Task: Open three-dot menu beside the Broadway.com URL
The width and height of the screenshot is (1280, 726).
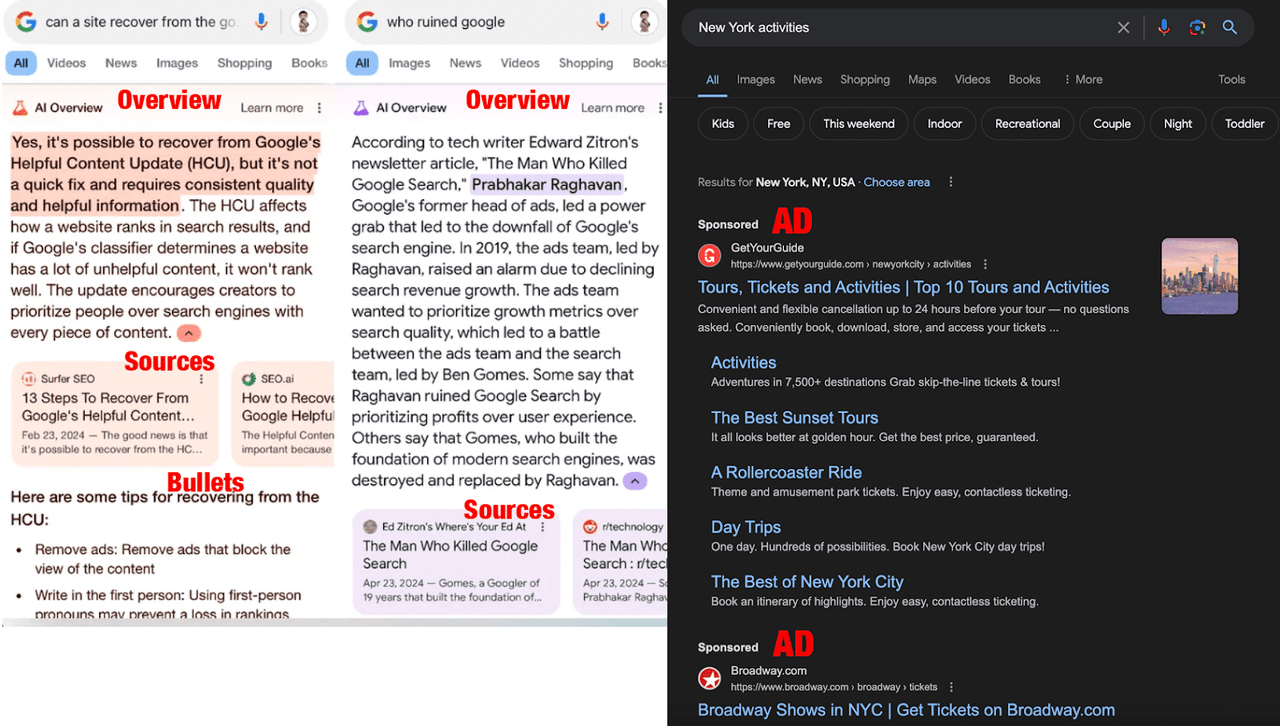Action: click(x=951, y=687)
